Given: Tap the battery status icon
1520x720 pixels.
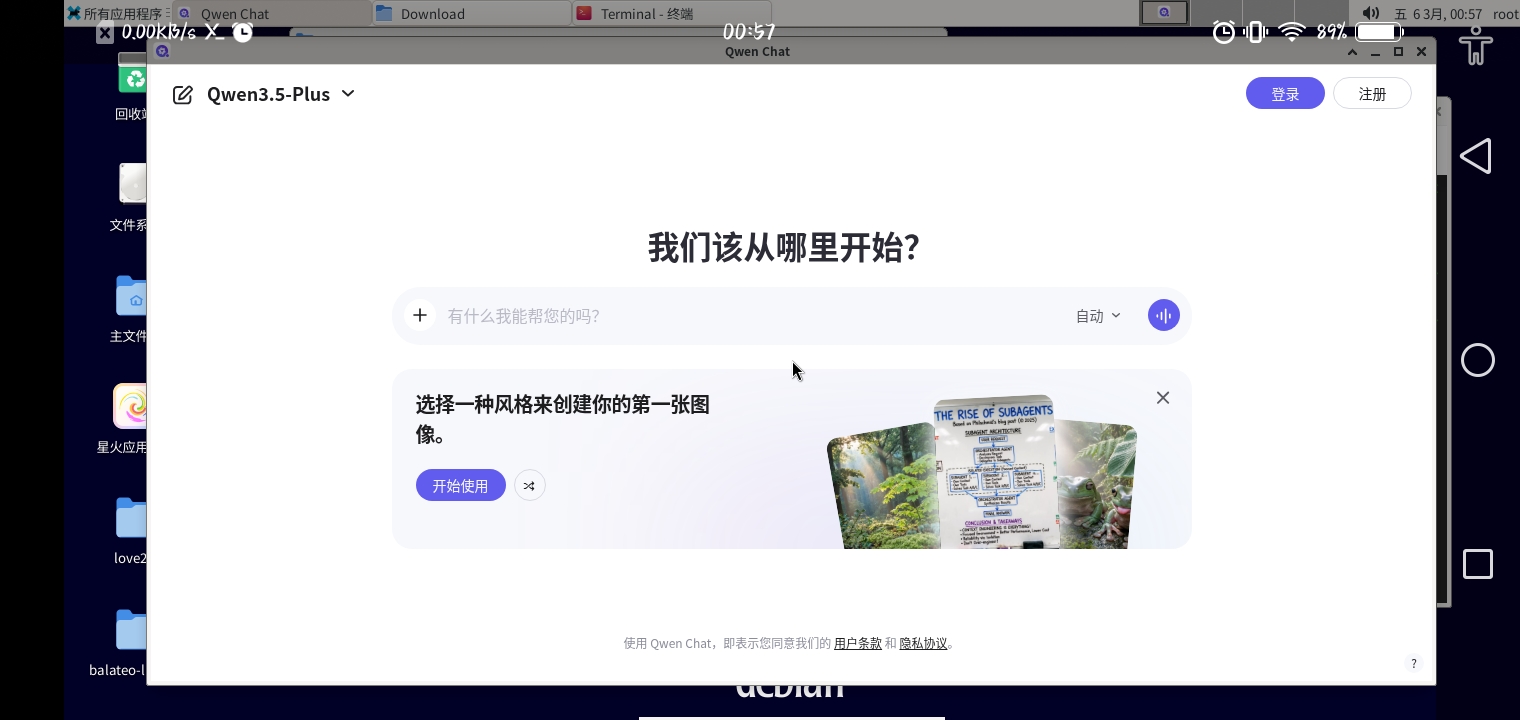Looking at the screenshot, I should point(1380,32).
